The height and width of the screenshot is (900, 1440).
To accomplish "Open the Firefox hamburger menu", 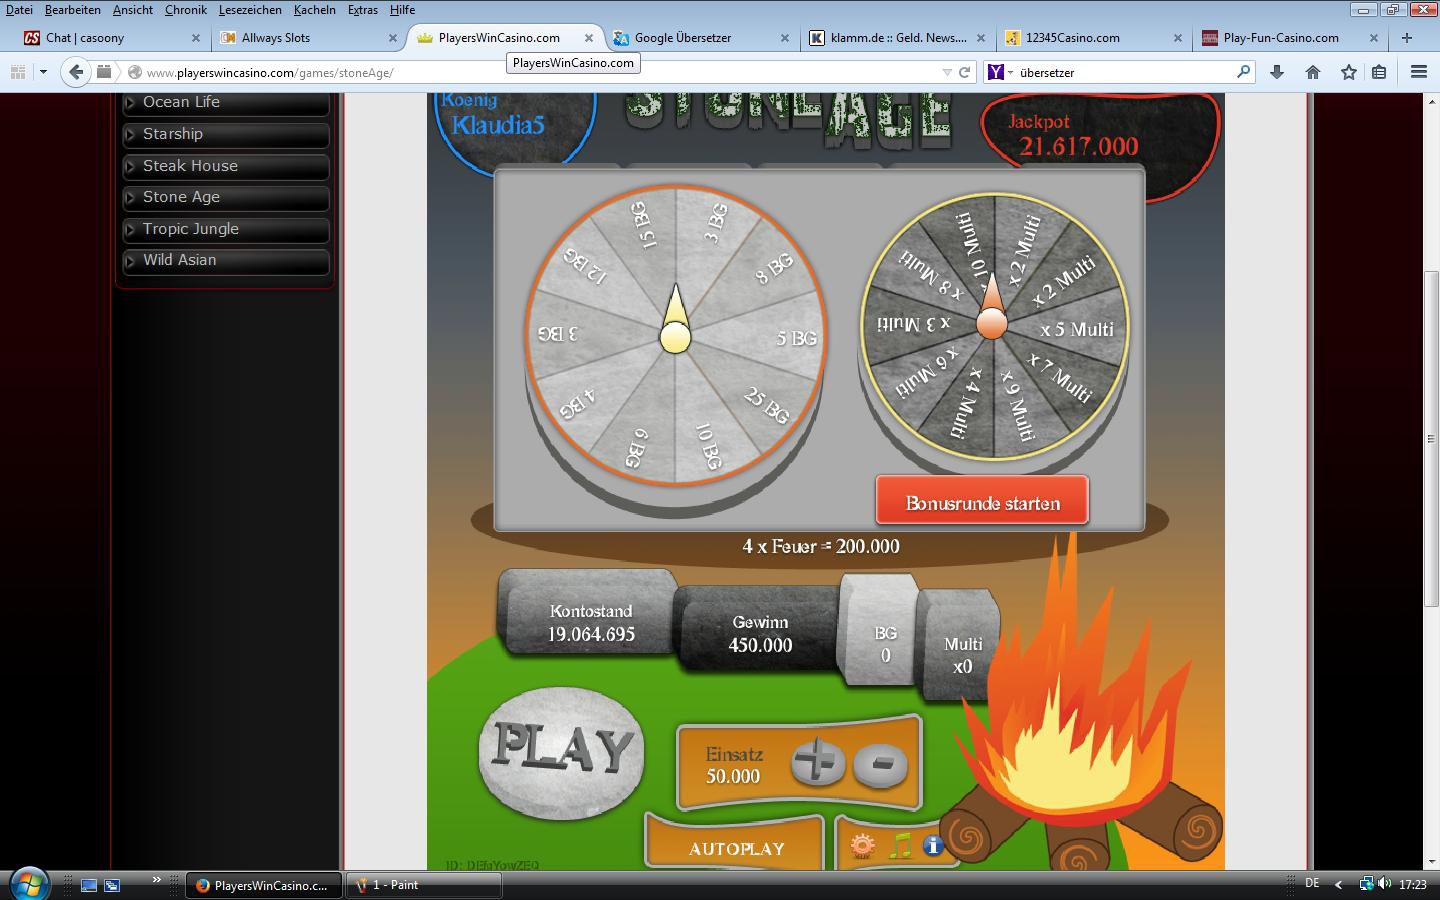I will point(1418,72).
